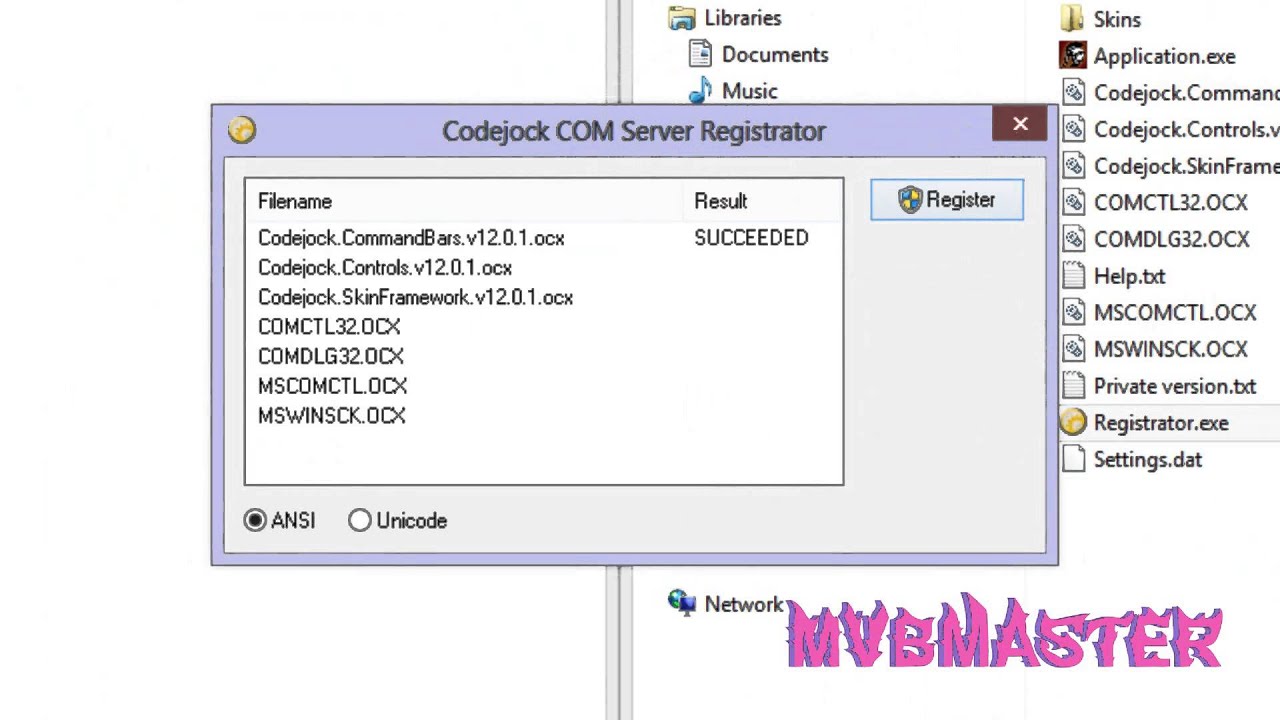Screen dimensions: 1280x720
Task: Select Settings.dat in Explorer file list
Action: point(1147,460)
